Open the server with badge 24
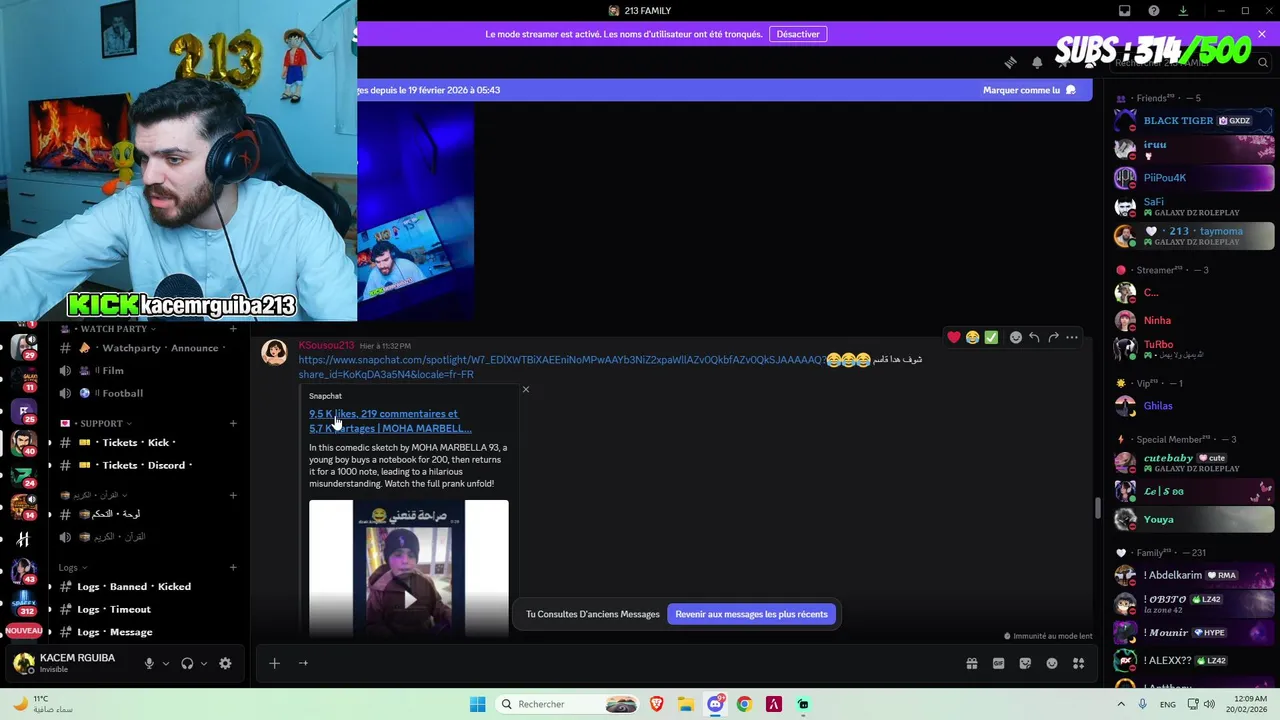The height and width of the screenshot is (720, 1280). coord(23,476)
